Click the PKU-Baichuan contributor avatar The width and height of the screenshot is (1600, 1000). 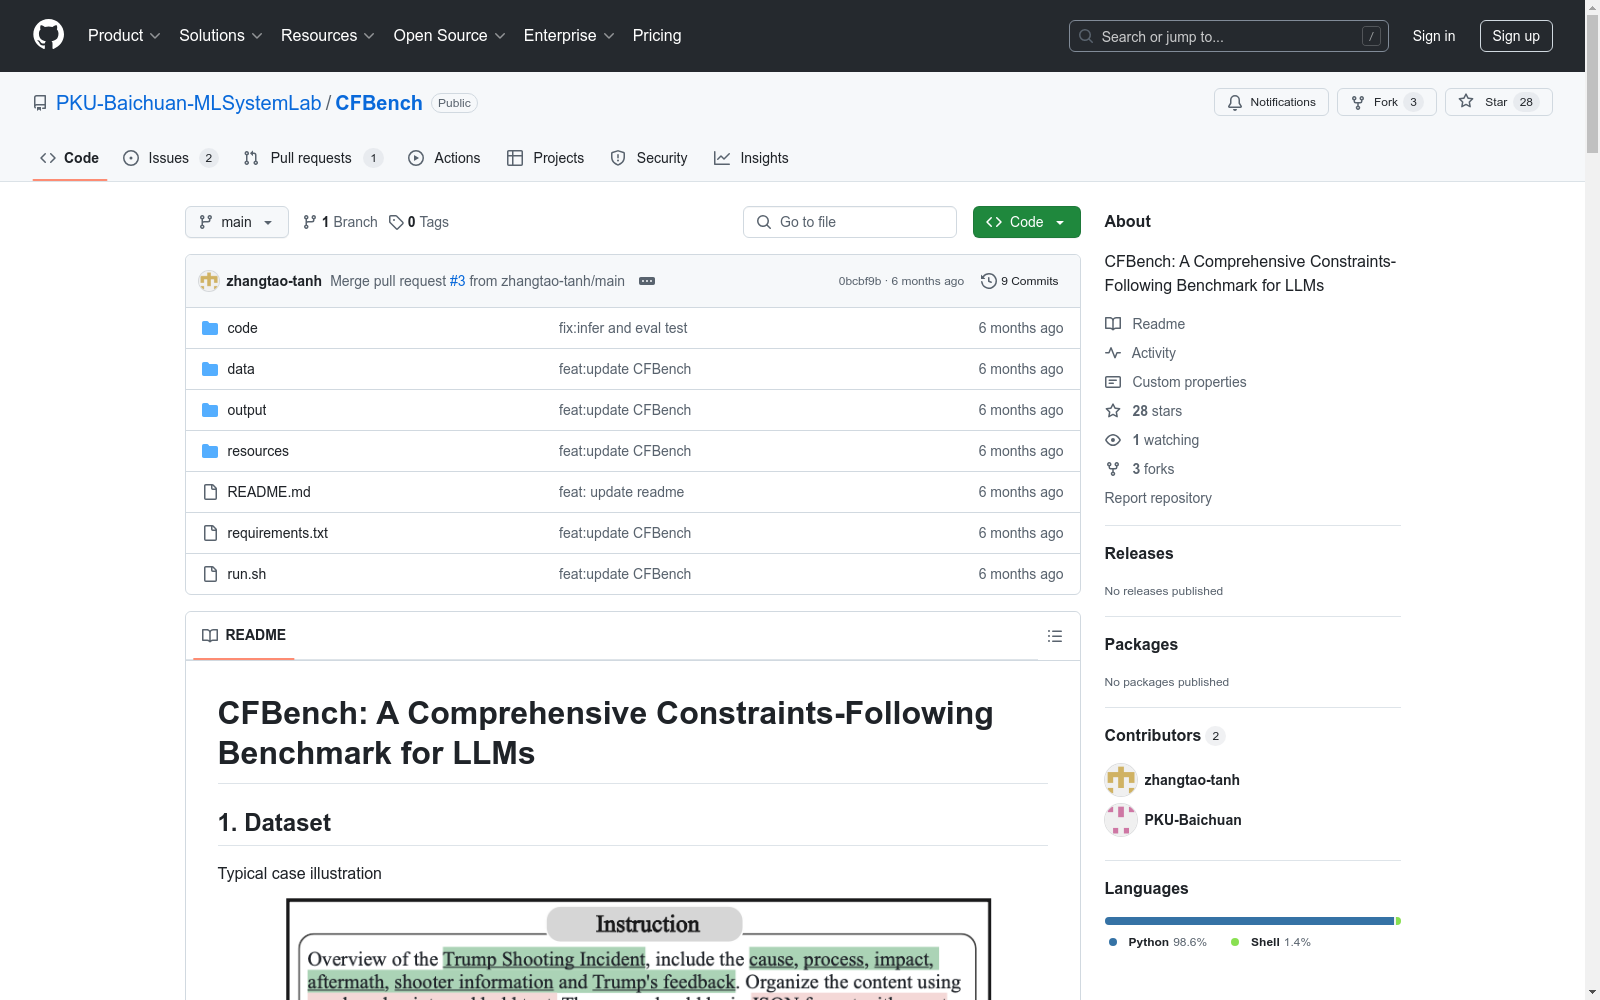(x=1121, y=820)
